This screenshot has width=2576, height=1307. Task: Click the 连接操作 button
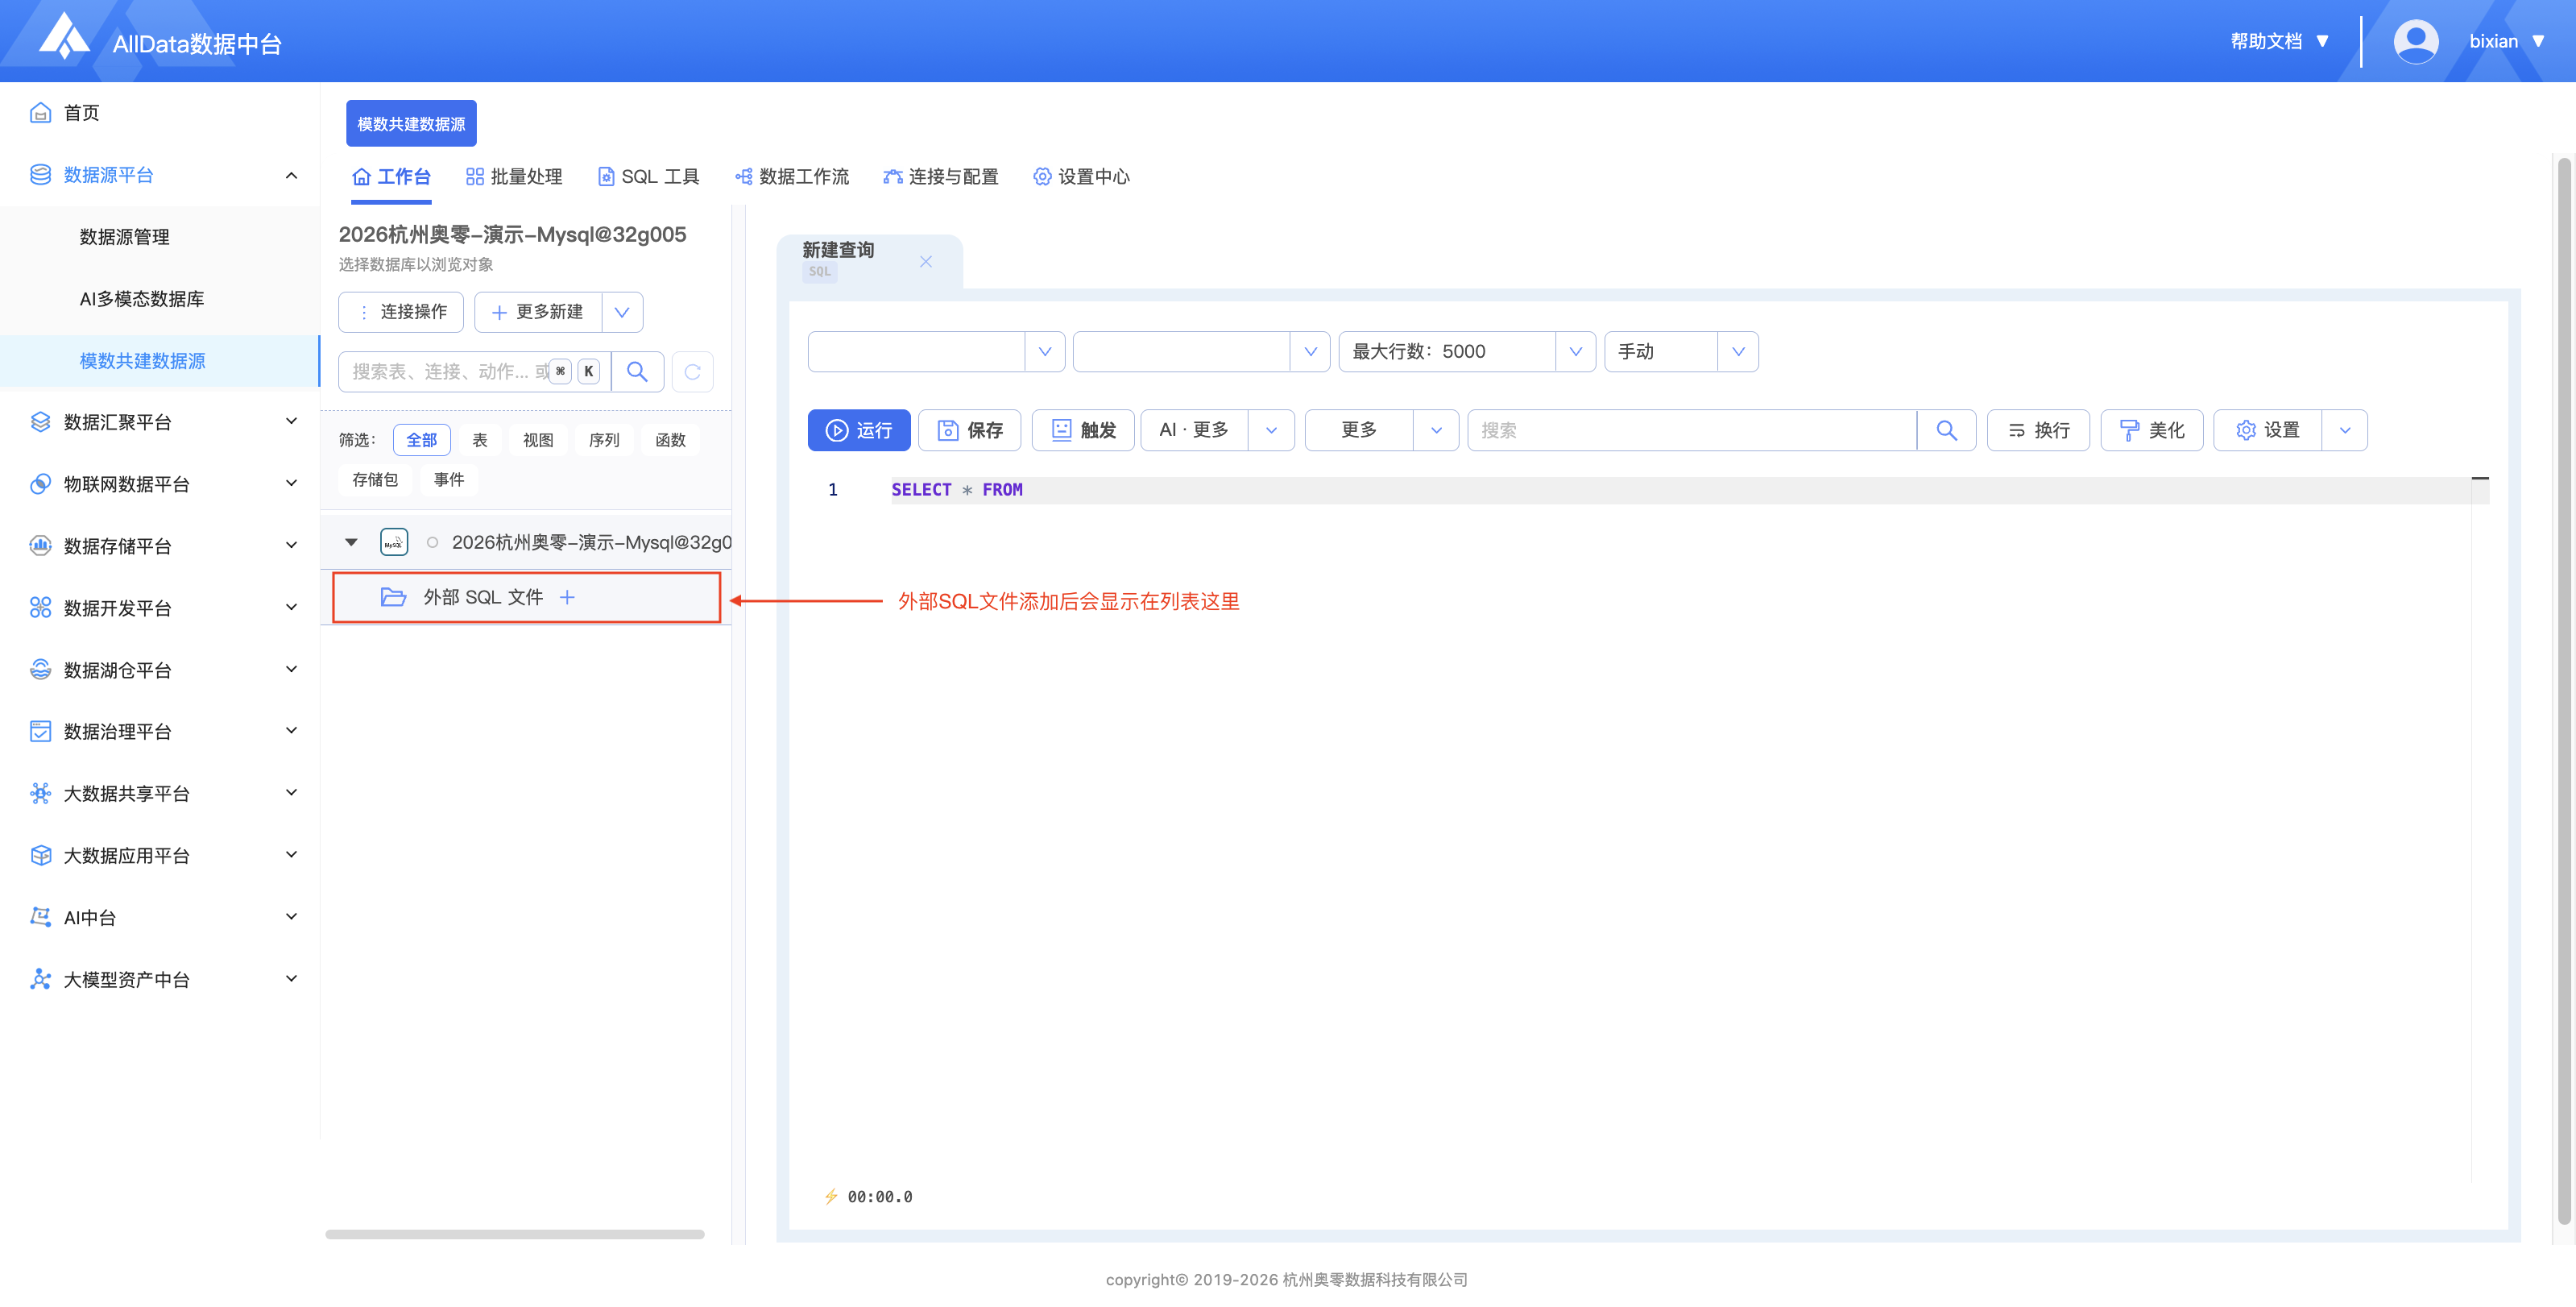click(401, 312)
